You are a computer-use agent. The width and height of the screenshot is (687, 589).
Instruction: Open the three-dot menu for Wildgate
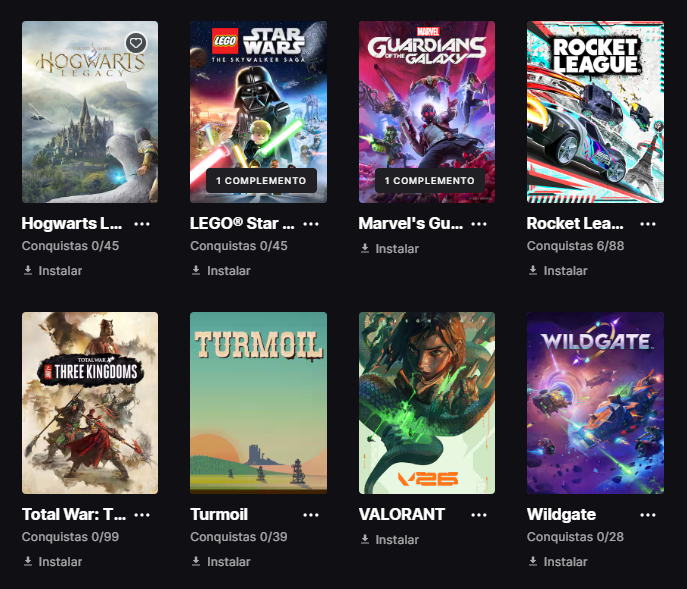tap(648, 514)
